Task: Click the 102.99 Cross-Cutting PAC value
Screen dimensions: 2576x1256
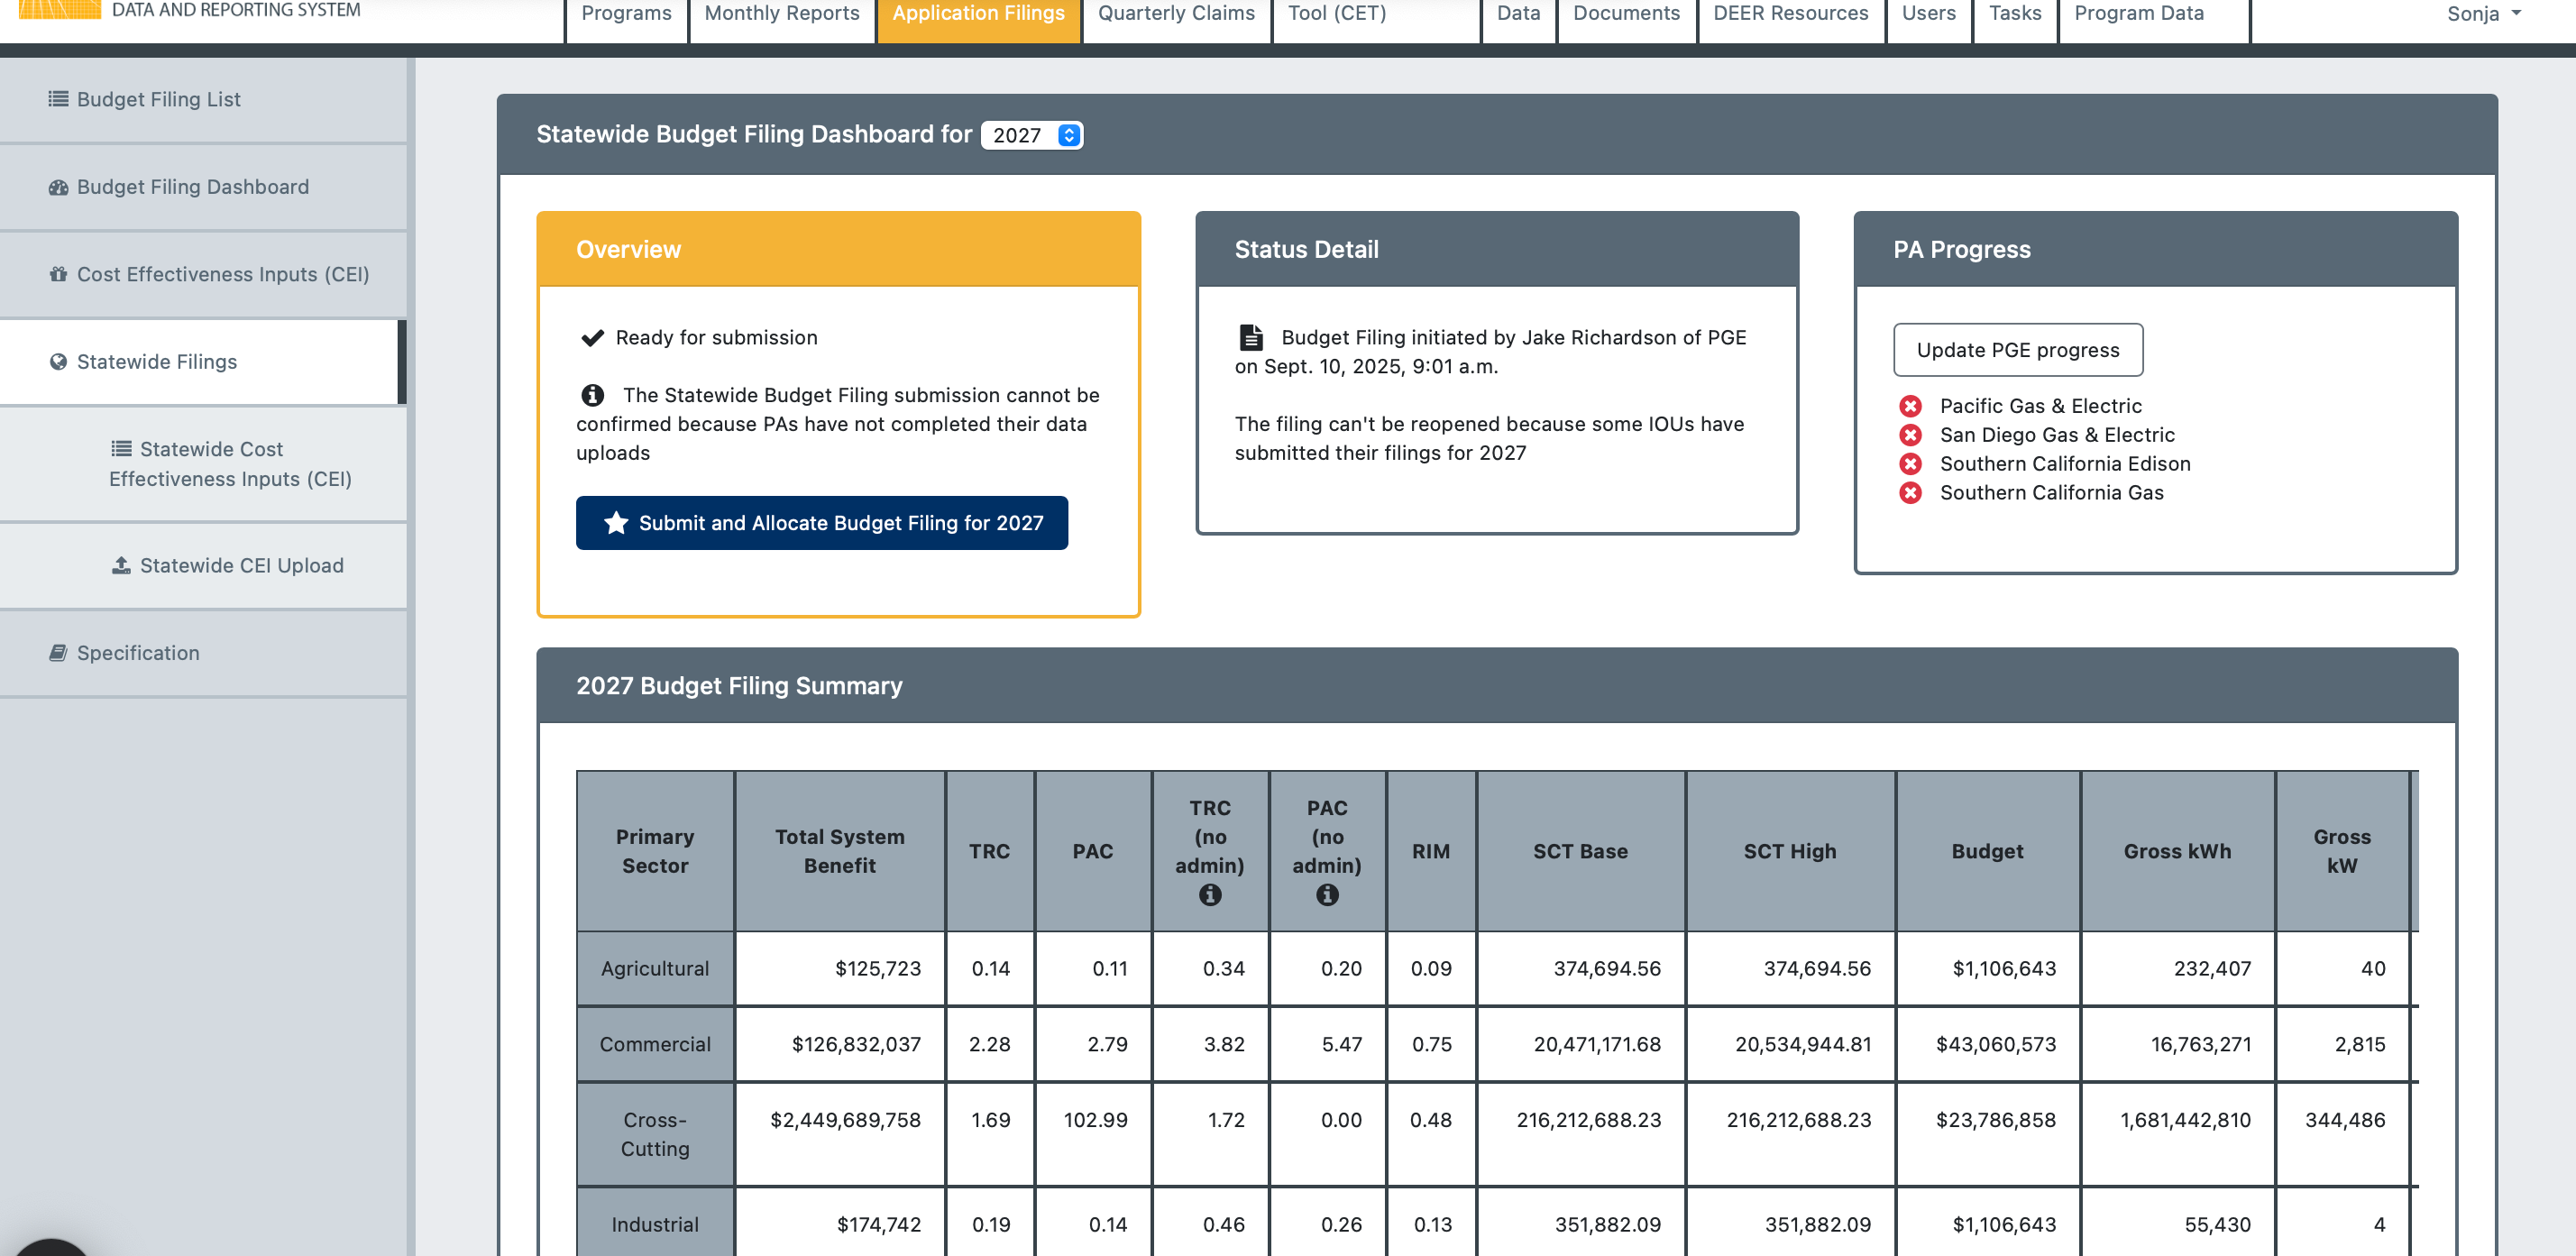Action: (1095, 1121)
